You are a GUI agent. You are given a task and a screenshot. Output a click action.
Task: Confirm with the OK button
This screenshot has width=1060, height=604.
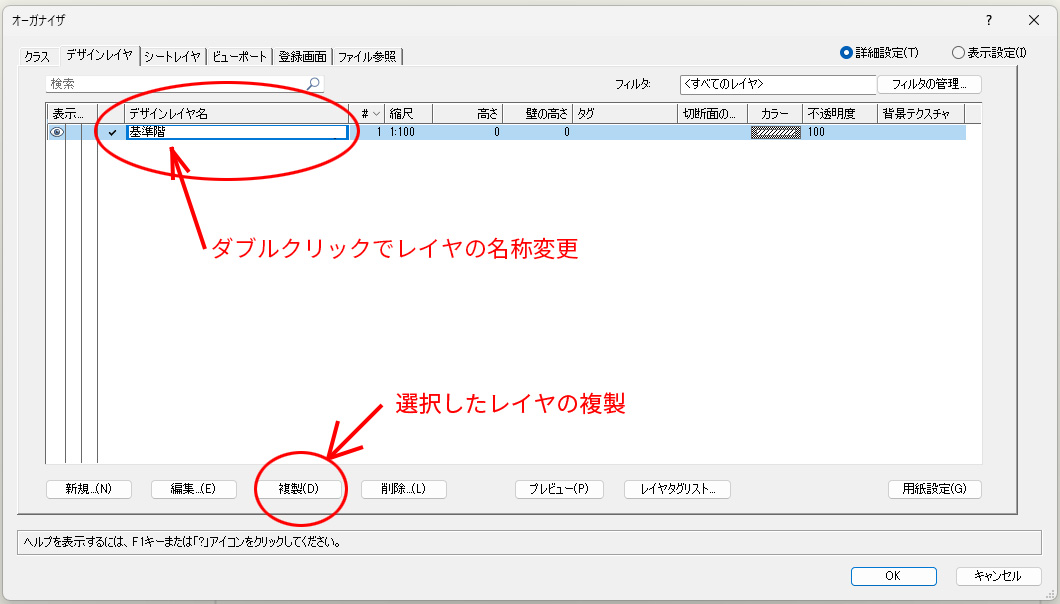[x=893, y=576]
